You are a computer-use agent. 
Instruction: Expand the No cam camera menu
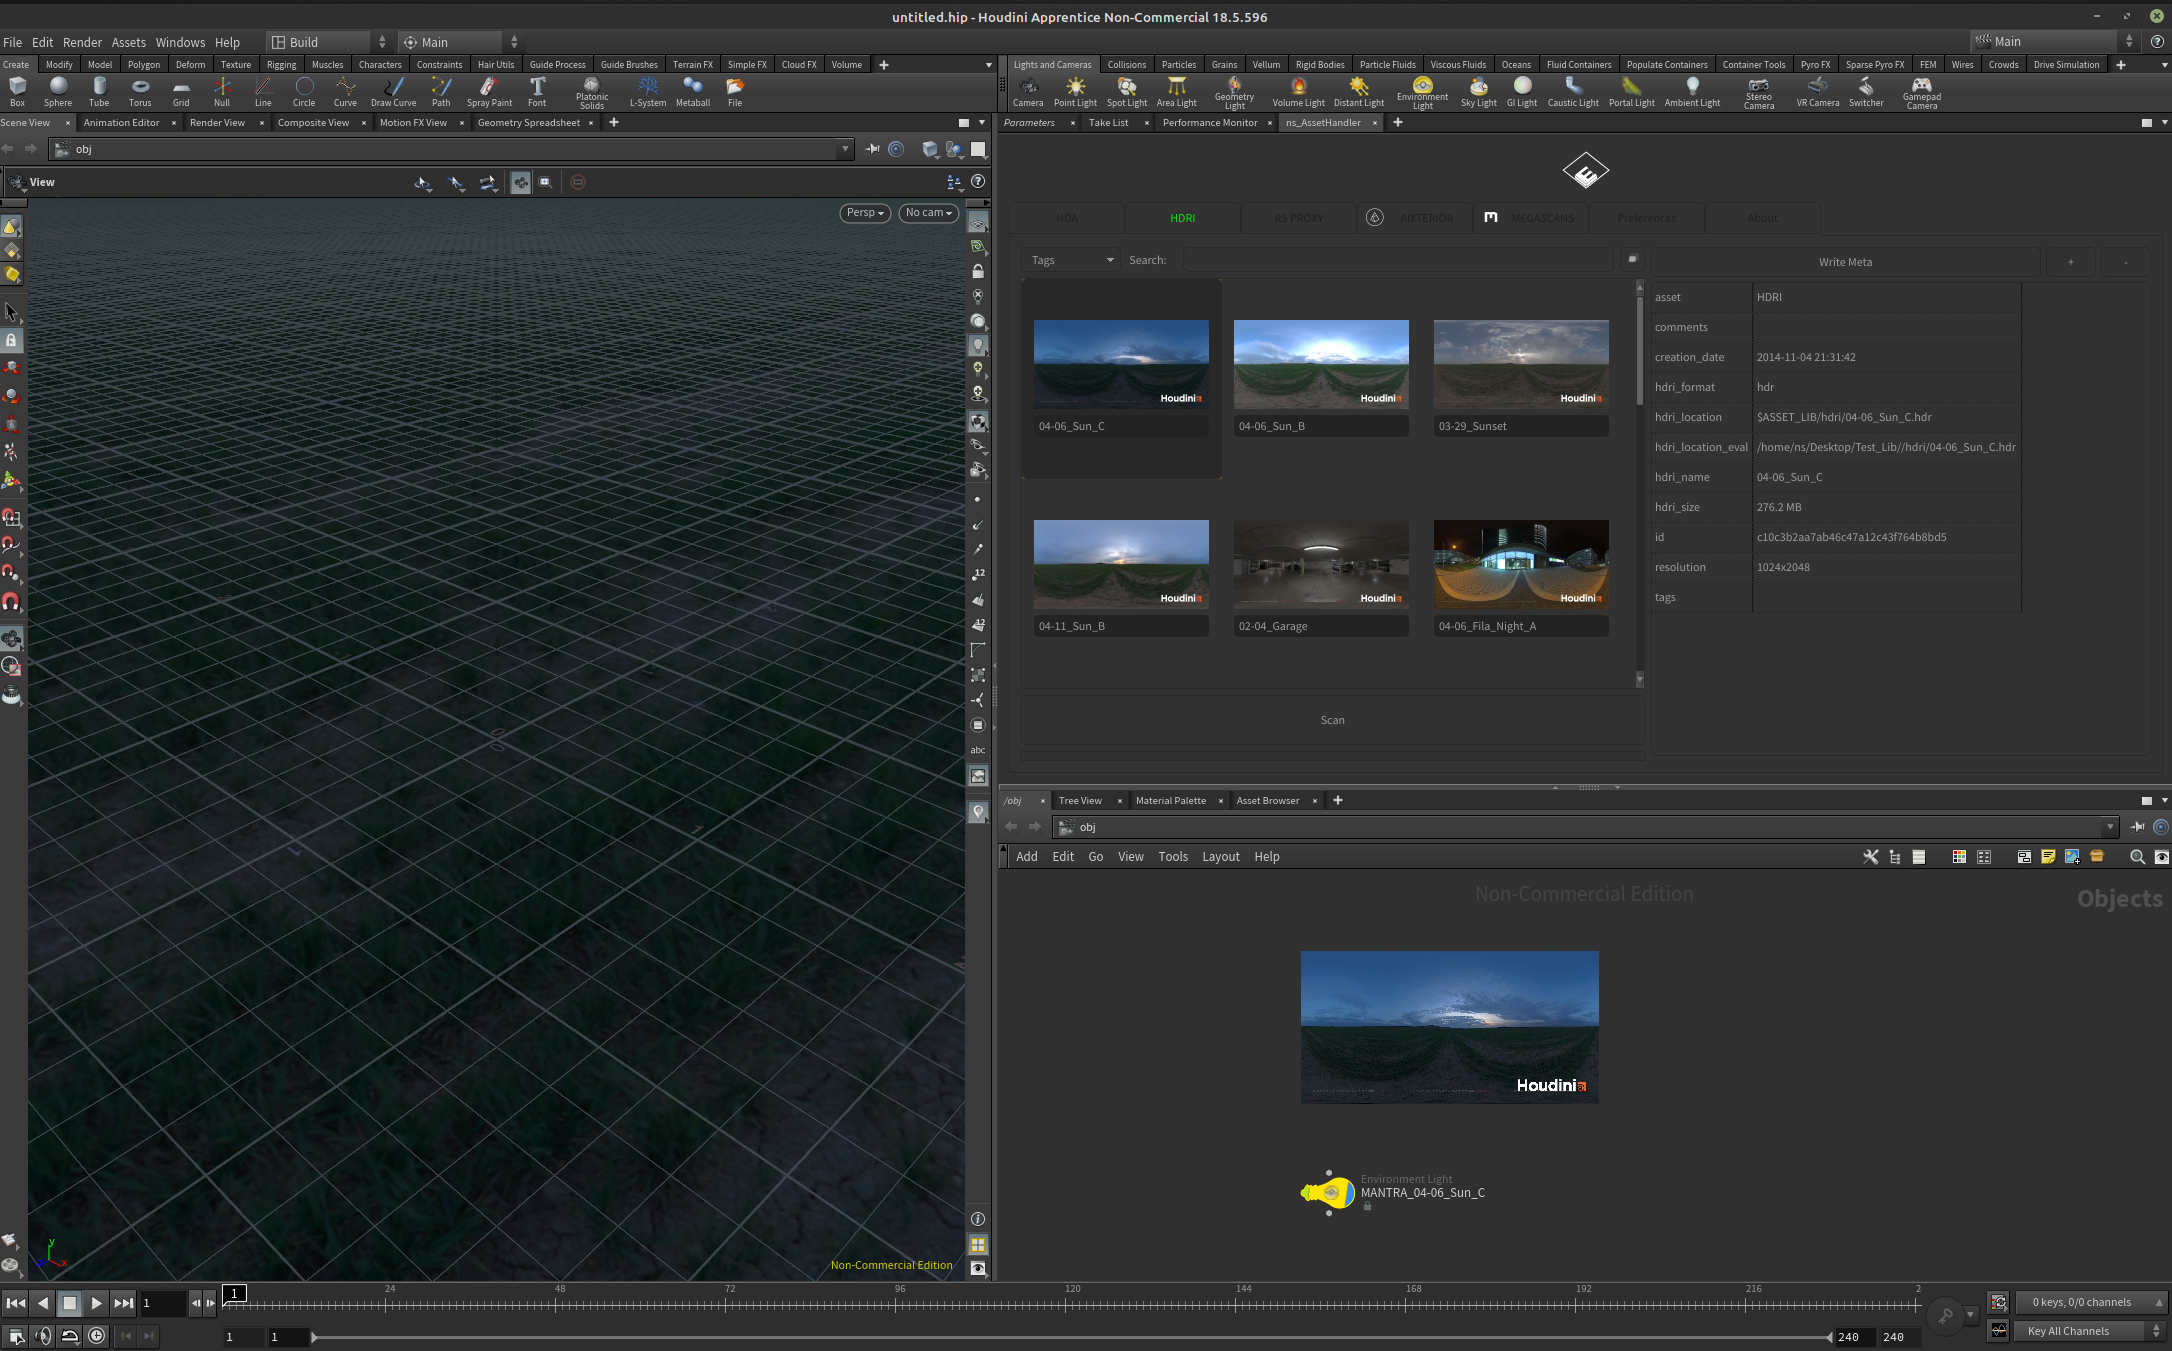[928, 213]
